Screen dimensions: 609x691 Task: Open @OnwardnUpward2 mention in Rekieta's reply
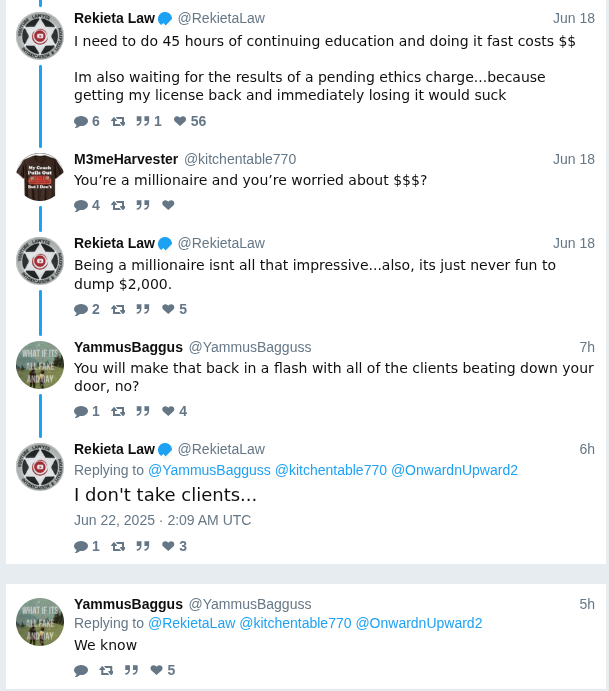pos(454,470)
